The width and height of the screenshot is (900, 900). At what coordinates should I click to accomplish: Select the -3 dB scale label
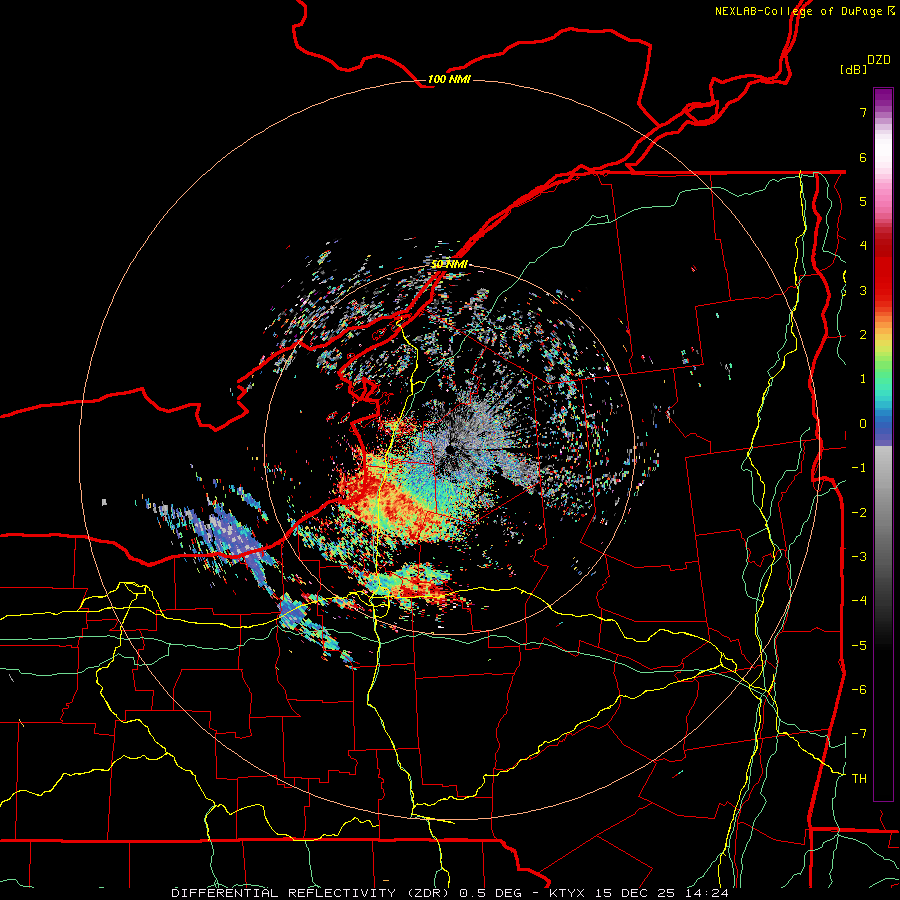pos(859,556)
